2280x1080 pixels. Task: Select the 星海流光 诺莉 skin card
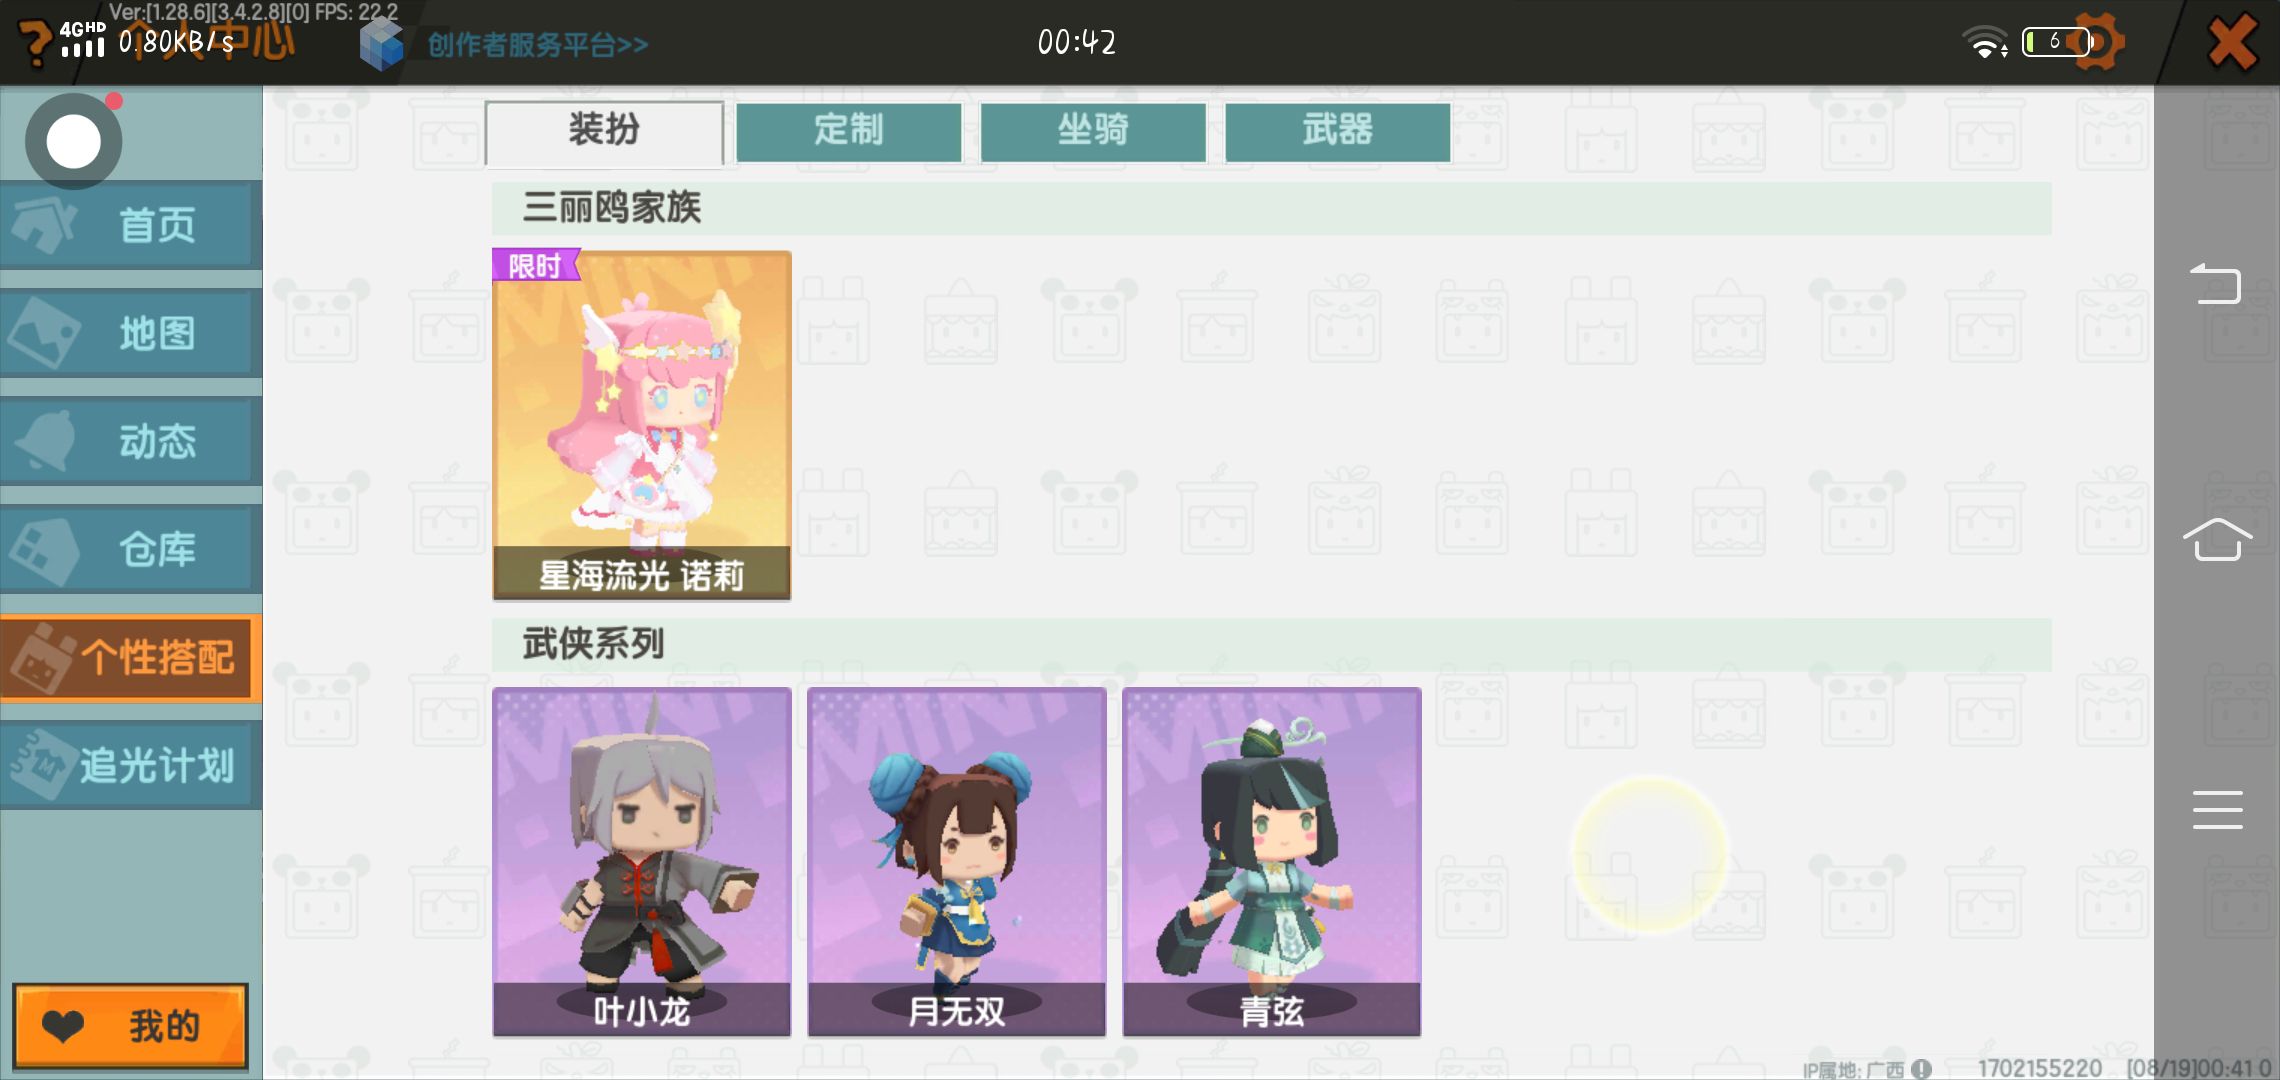642,425
